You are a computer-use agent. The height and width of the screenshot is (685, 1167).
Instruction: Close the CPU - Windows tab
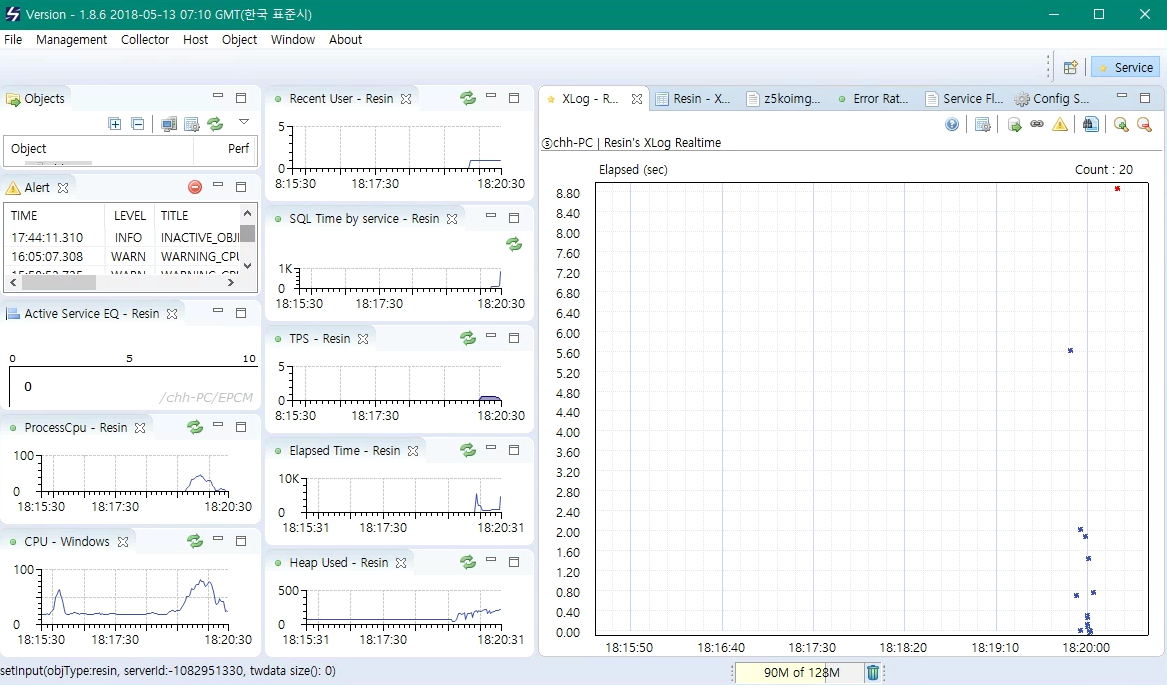pyautogui.click(x=123, y=541)
